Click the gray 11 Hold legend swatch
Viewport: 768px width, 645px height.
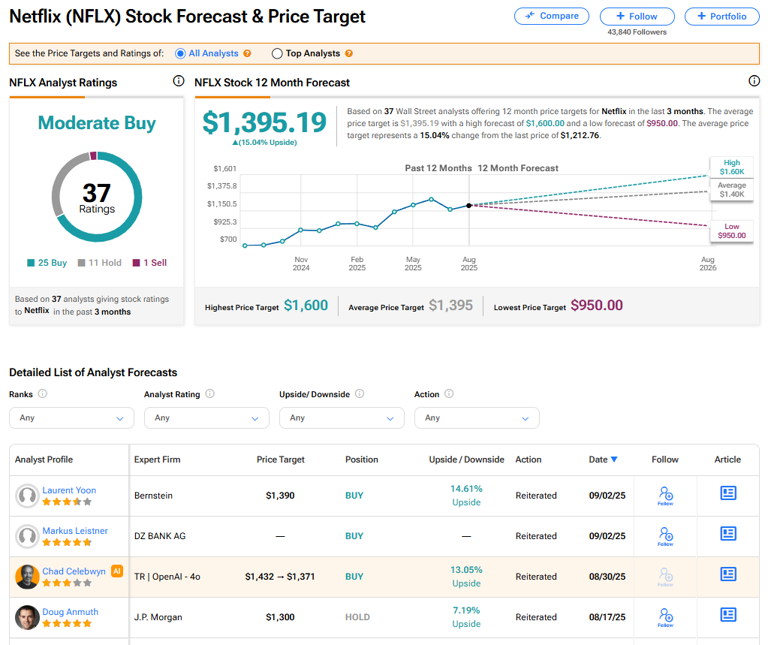click(82, 263)
